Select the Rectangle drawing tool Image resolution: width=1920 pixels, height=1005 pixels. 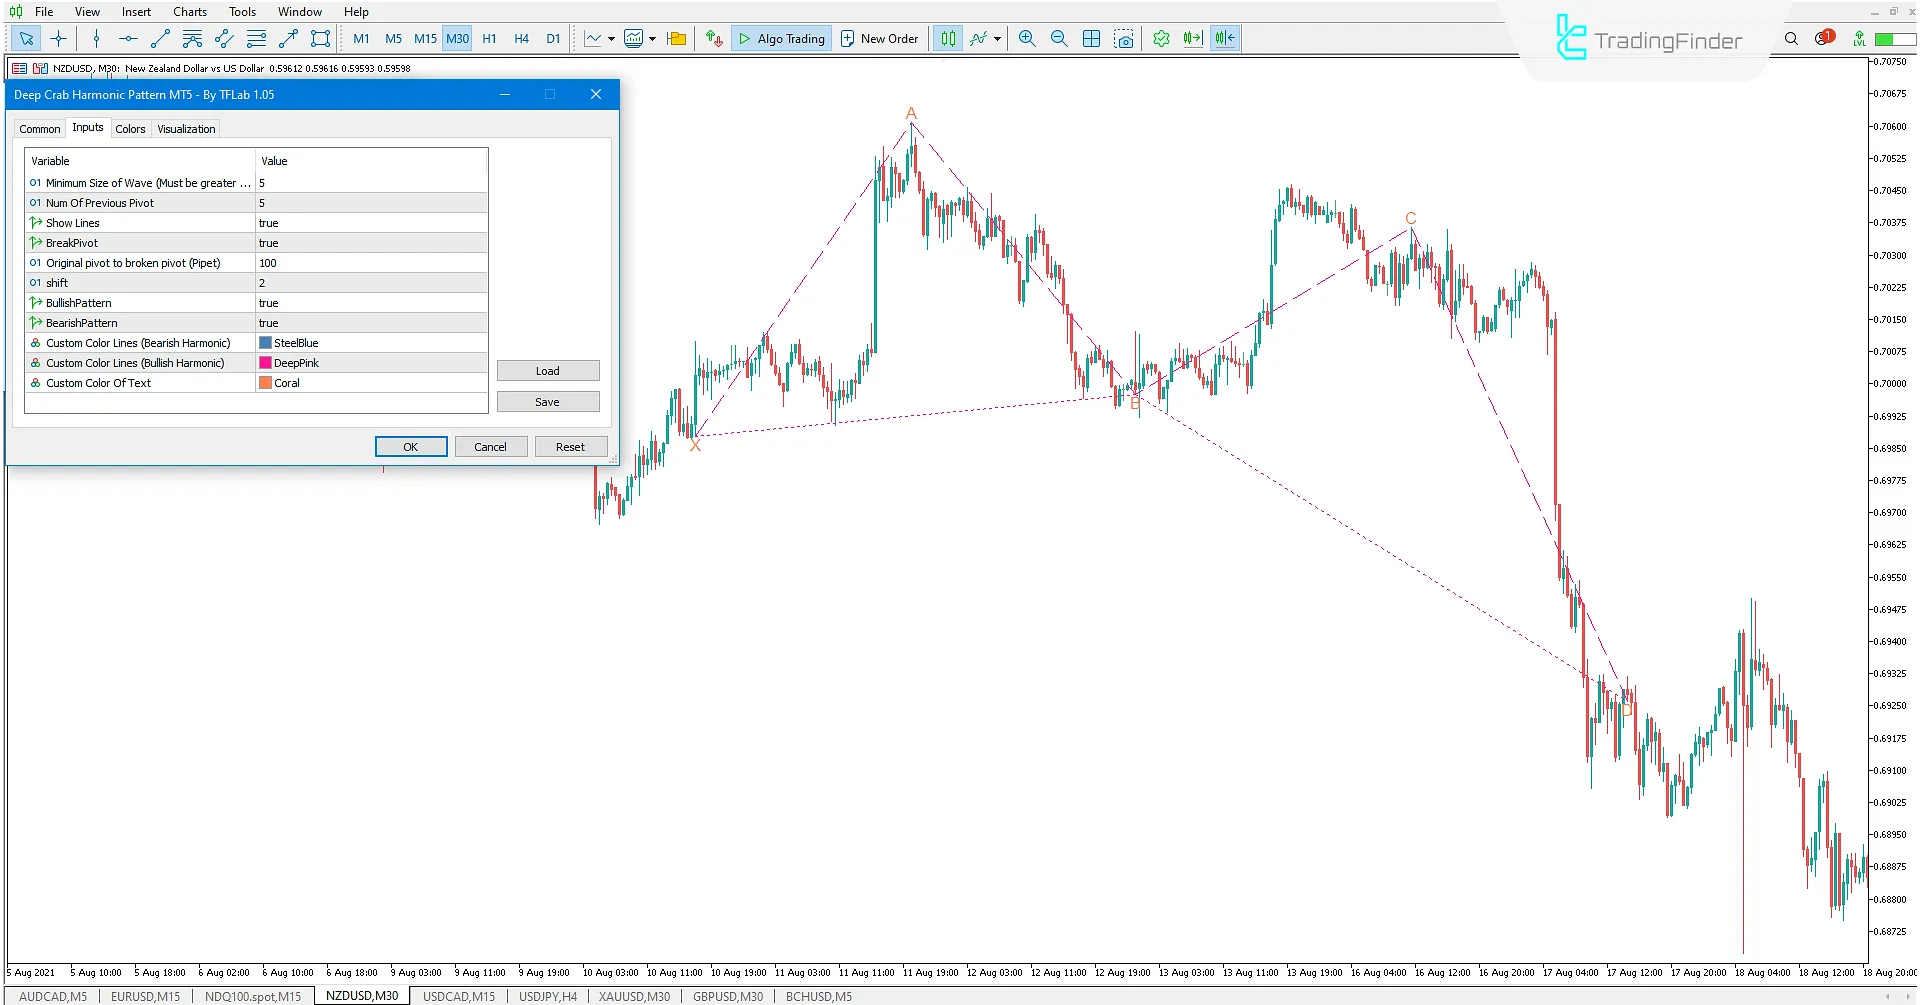(320, 38)
